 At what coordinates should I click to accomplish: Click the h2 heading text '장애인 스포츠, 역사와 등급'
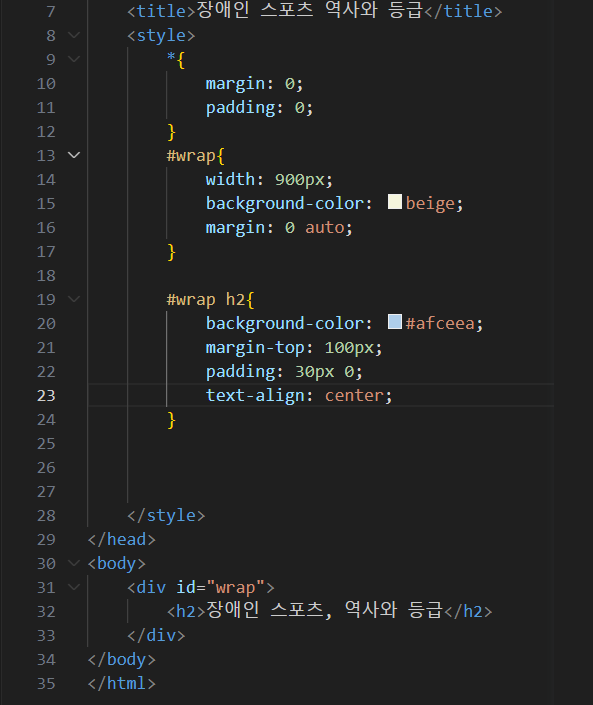pyautogui.click(x=325, y=611)
